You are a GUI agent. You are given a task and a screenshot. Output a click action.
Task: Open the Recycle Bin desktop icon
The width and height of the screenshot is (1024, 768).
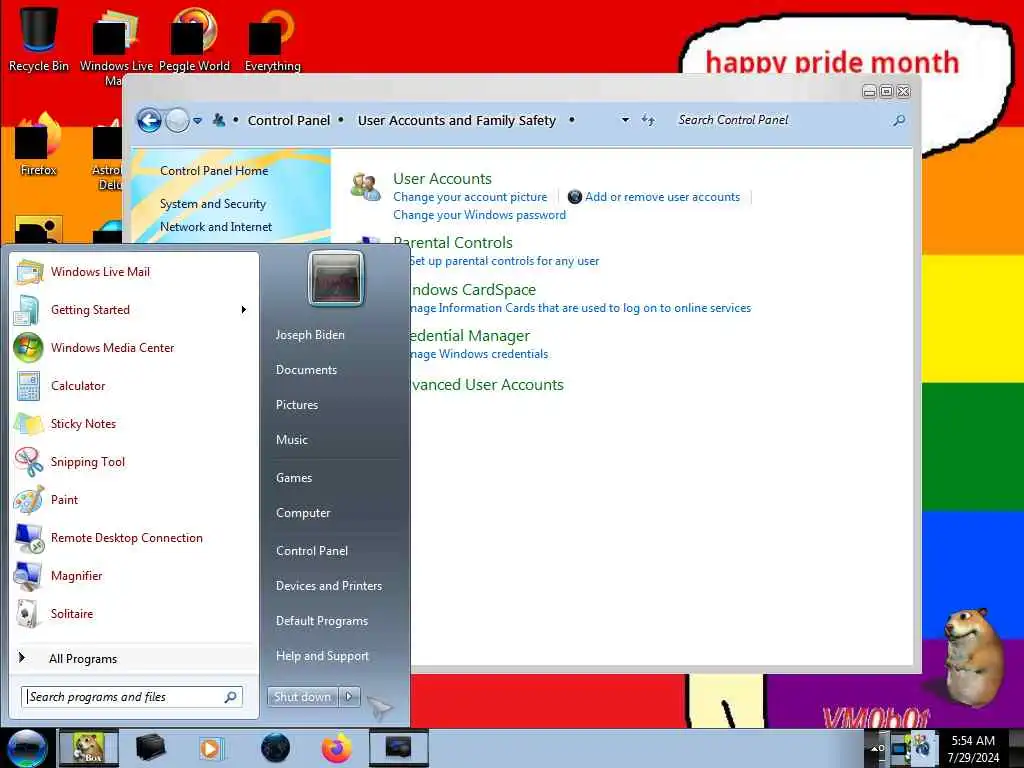click(x=39, y=39)
